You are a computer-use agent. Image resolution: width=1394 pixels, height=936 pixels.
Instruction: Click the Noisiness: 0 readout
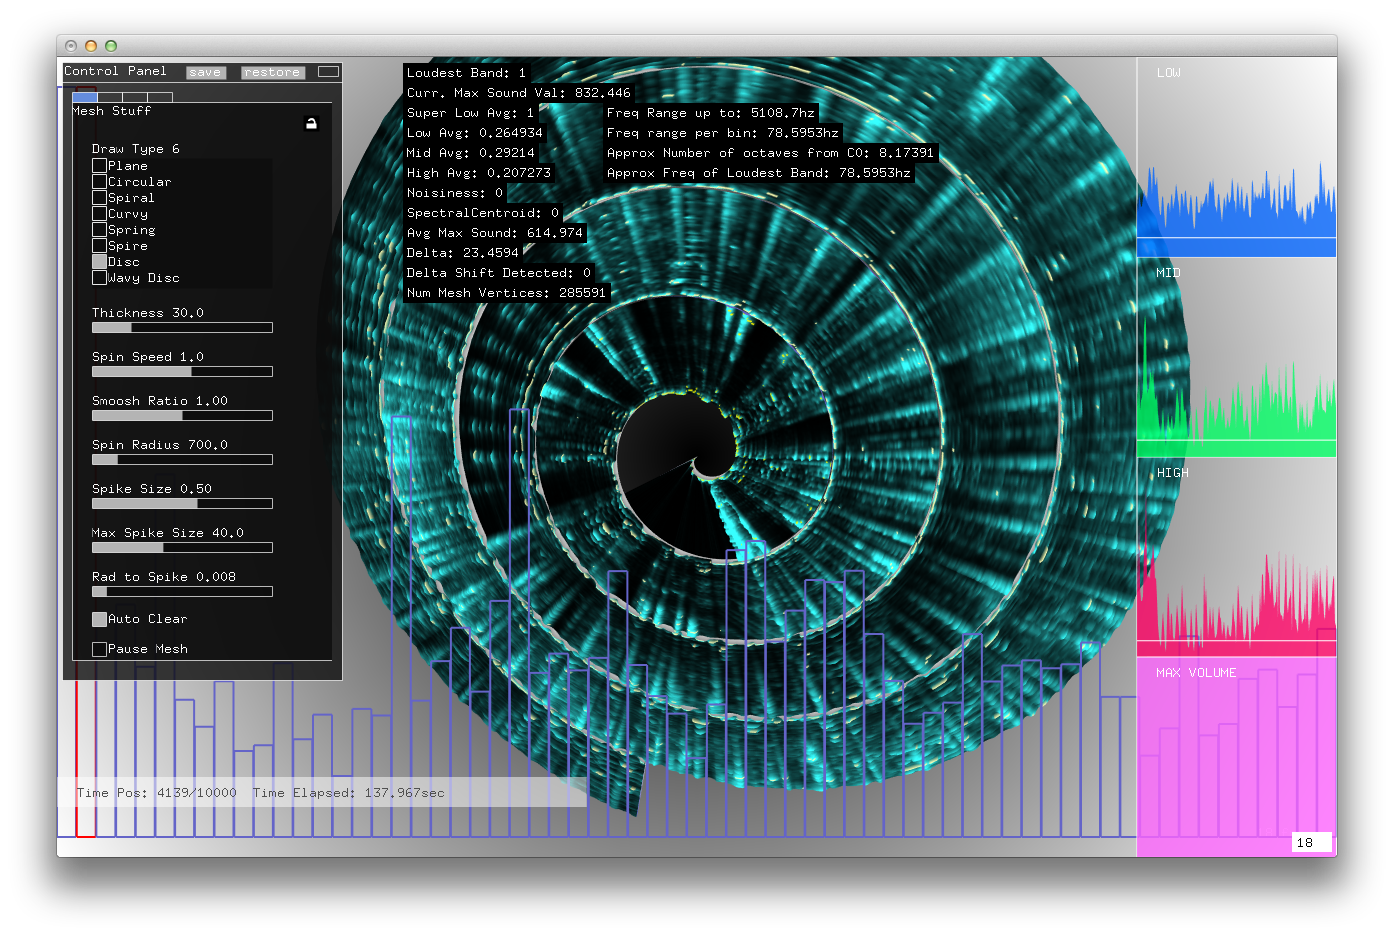pyautogui.click(x=455, y=193)
